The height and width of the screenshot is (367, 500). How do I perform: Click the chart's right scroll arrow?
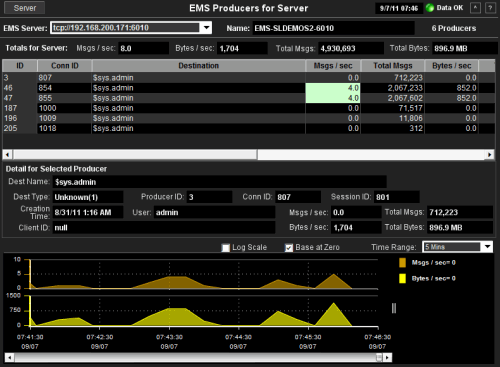(x=387, y=358)
